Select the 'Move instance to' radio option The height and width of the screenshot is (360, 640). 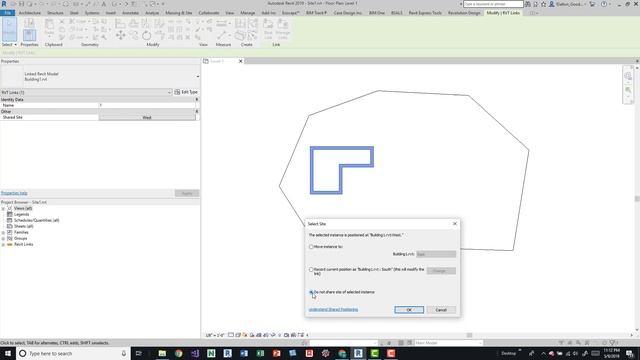(x=311, y=247)
